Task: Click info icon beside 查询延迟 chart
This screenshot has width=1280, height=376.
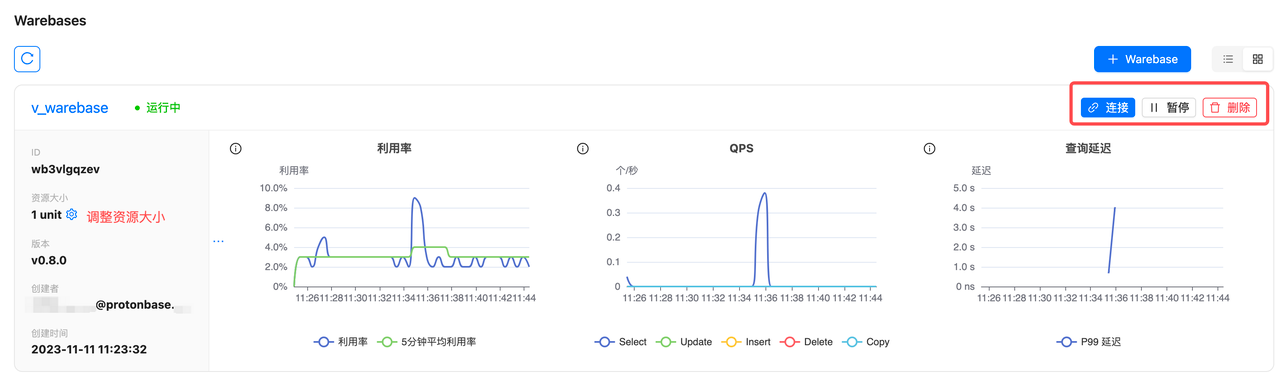Action: [x=930, y=149]
